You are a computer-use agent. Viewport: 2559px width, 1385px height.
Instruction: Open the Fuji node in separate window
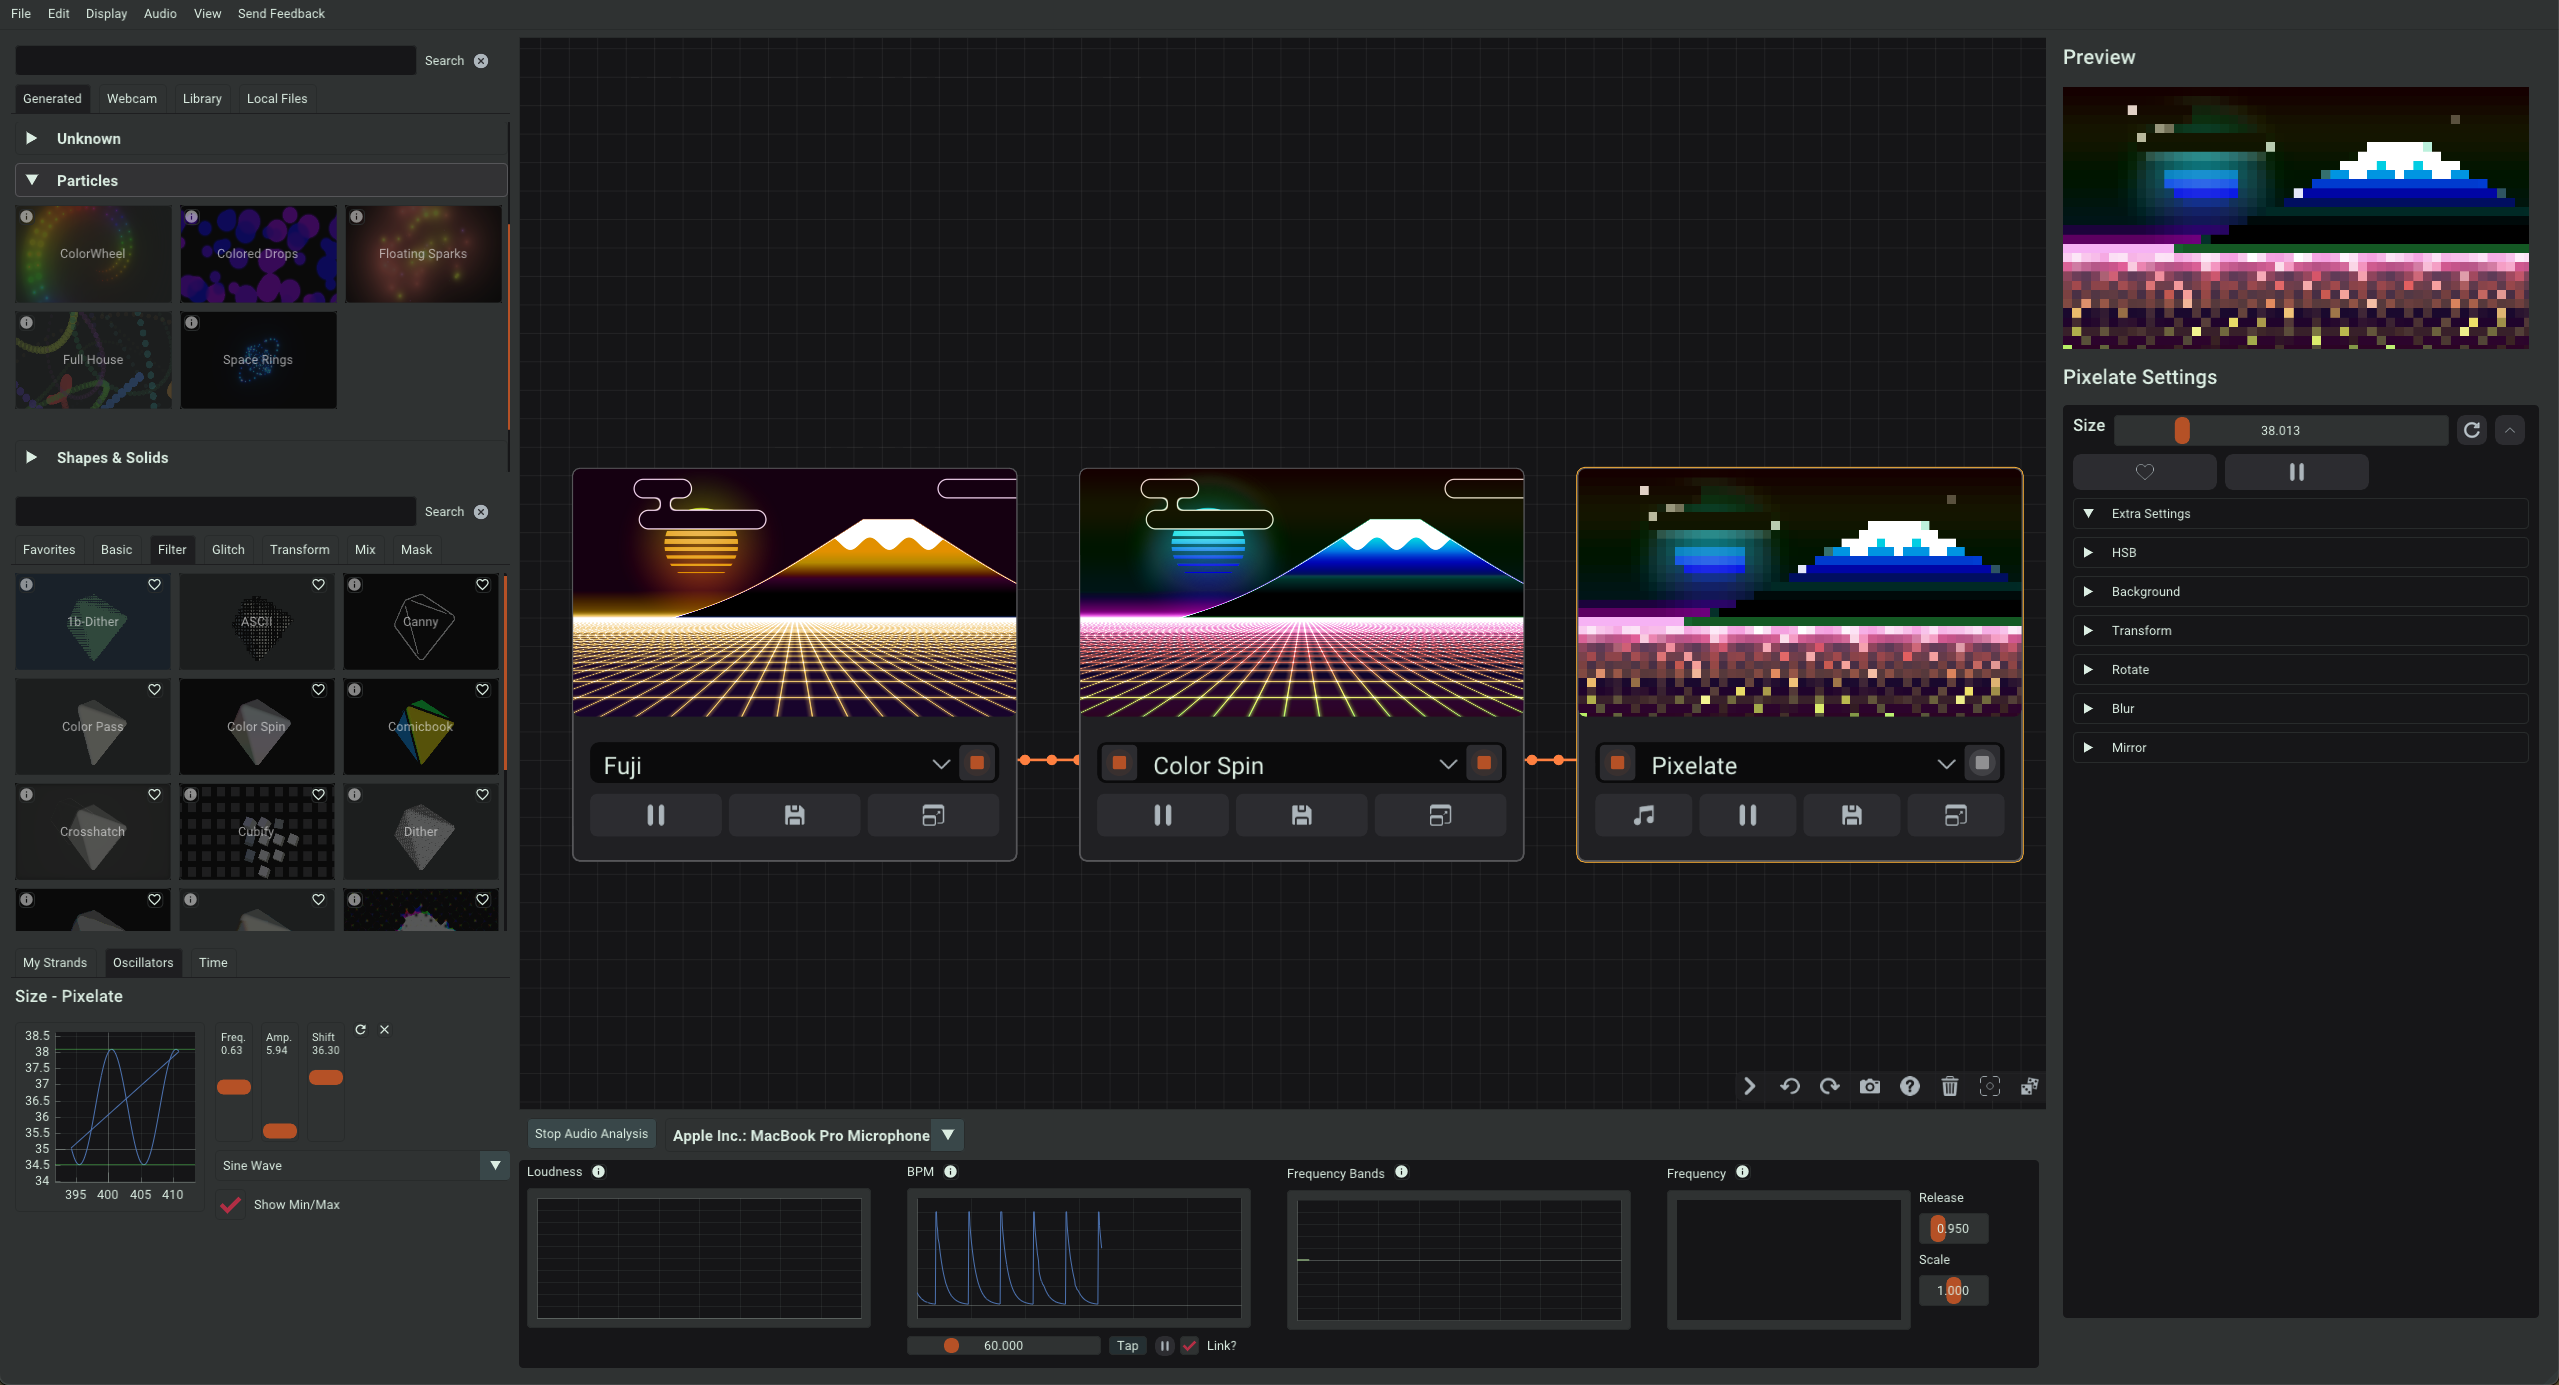(933, 815)
